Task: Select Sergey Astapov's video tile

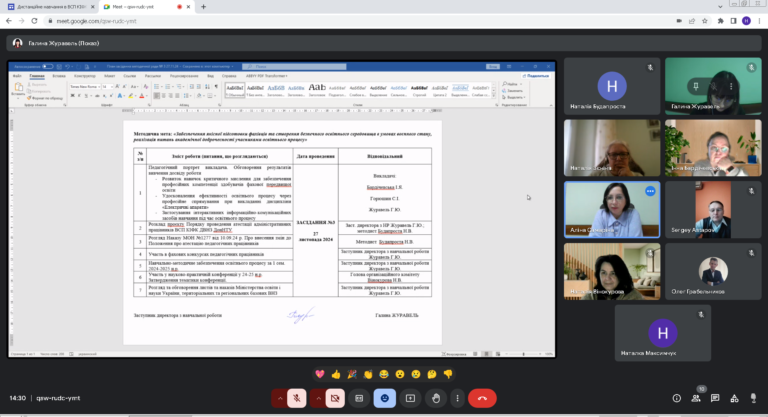Action: click(x=713, y=210)
